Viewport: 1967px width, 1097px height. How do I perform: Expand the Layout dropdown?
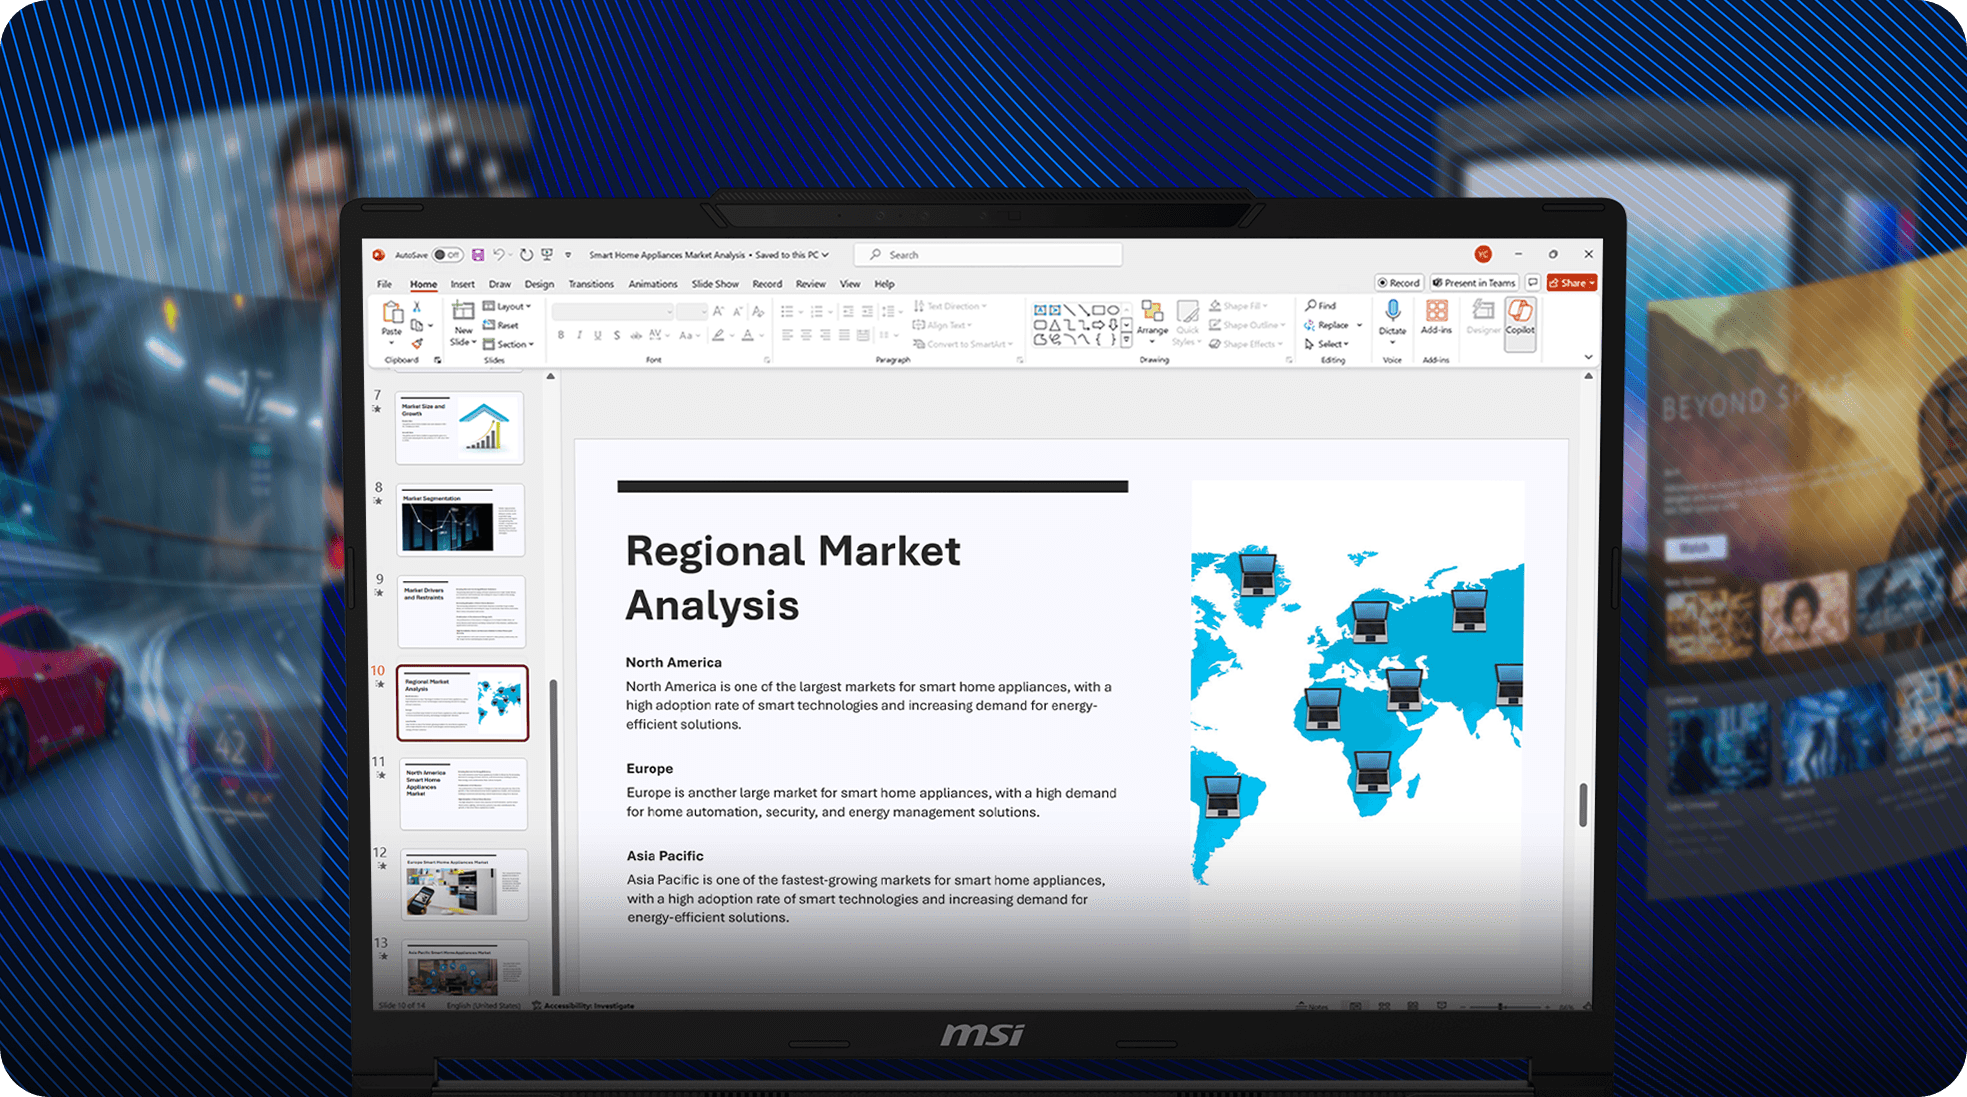[508, 306]
